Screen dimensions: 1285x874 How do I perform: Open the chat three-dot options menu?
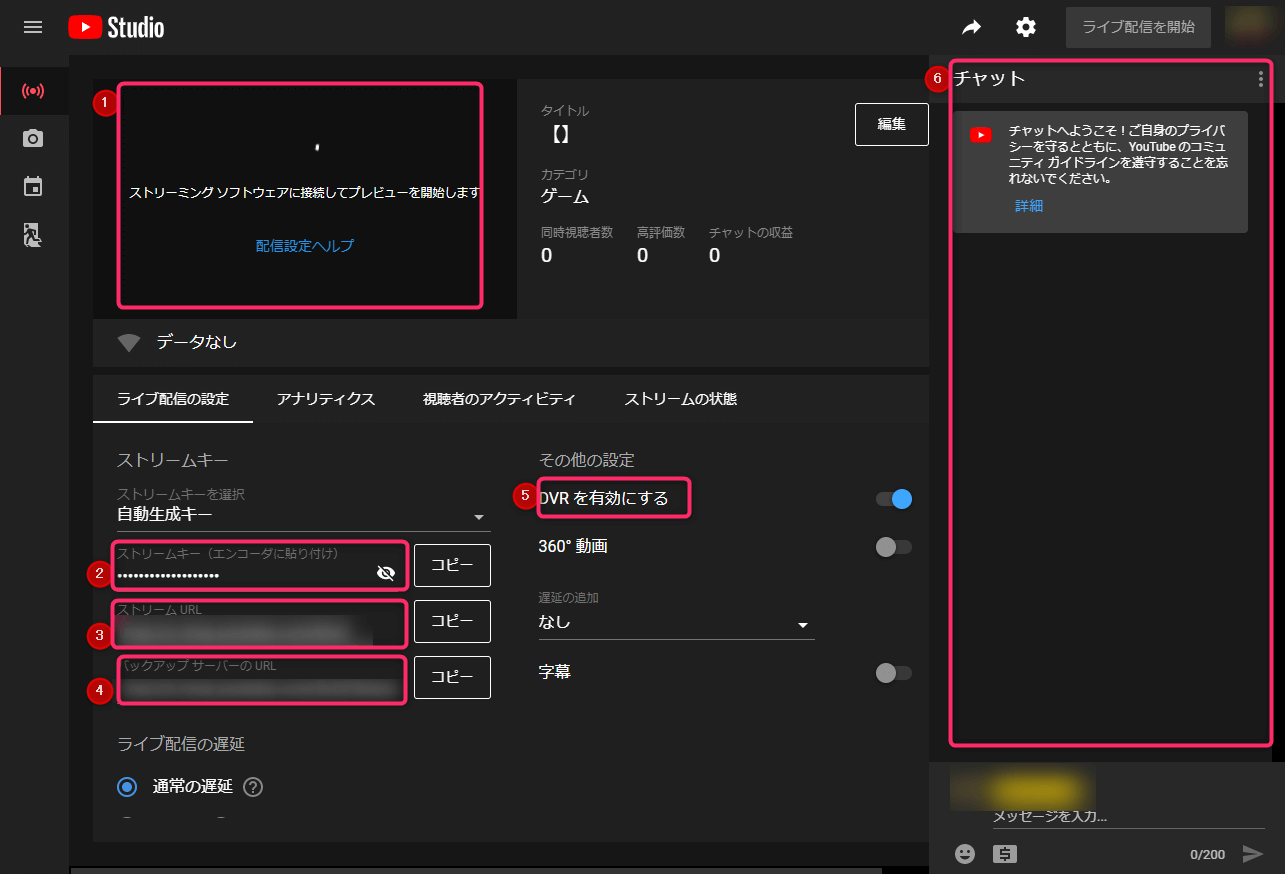click(1260, 79)
